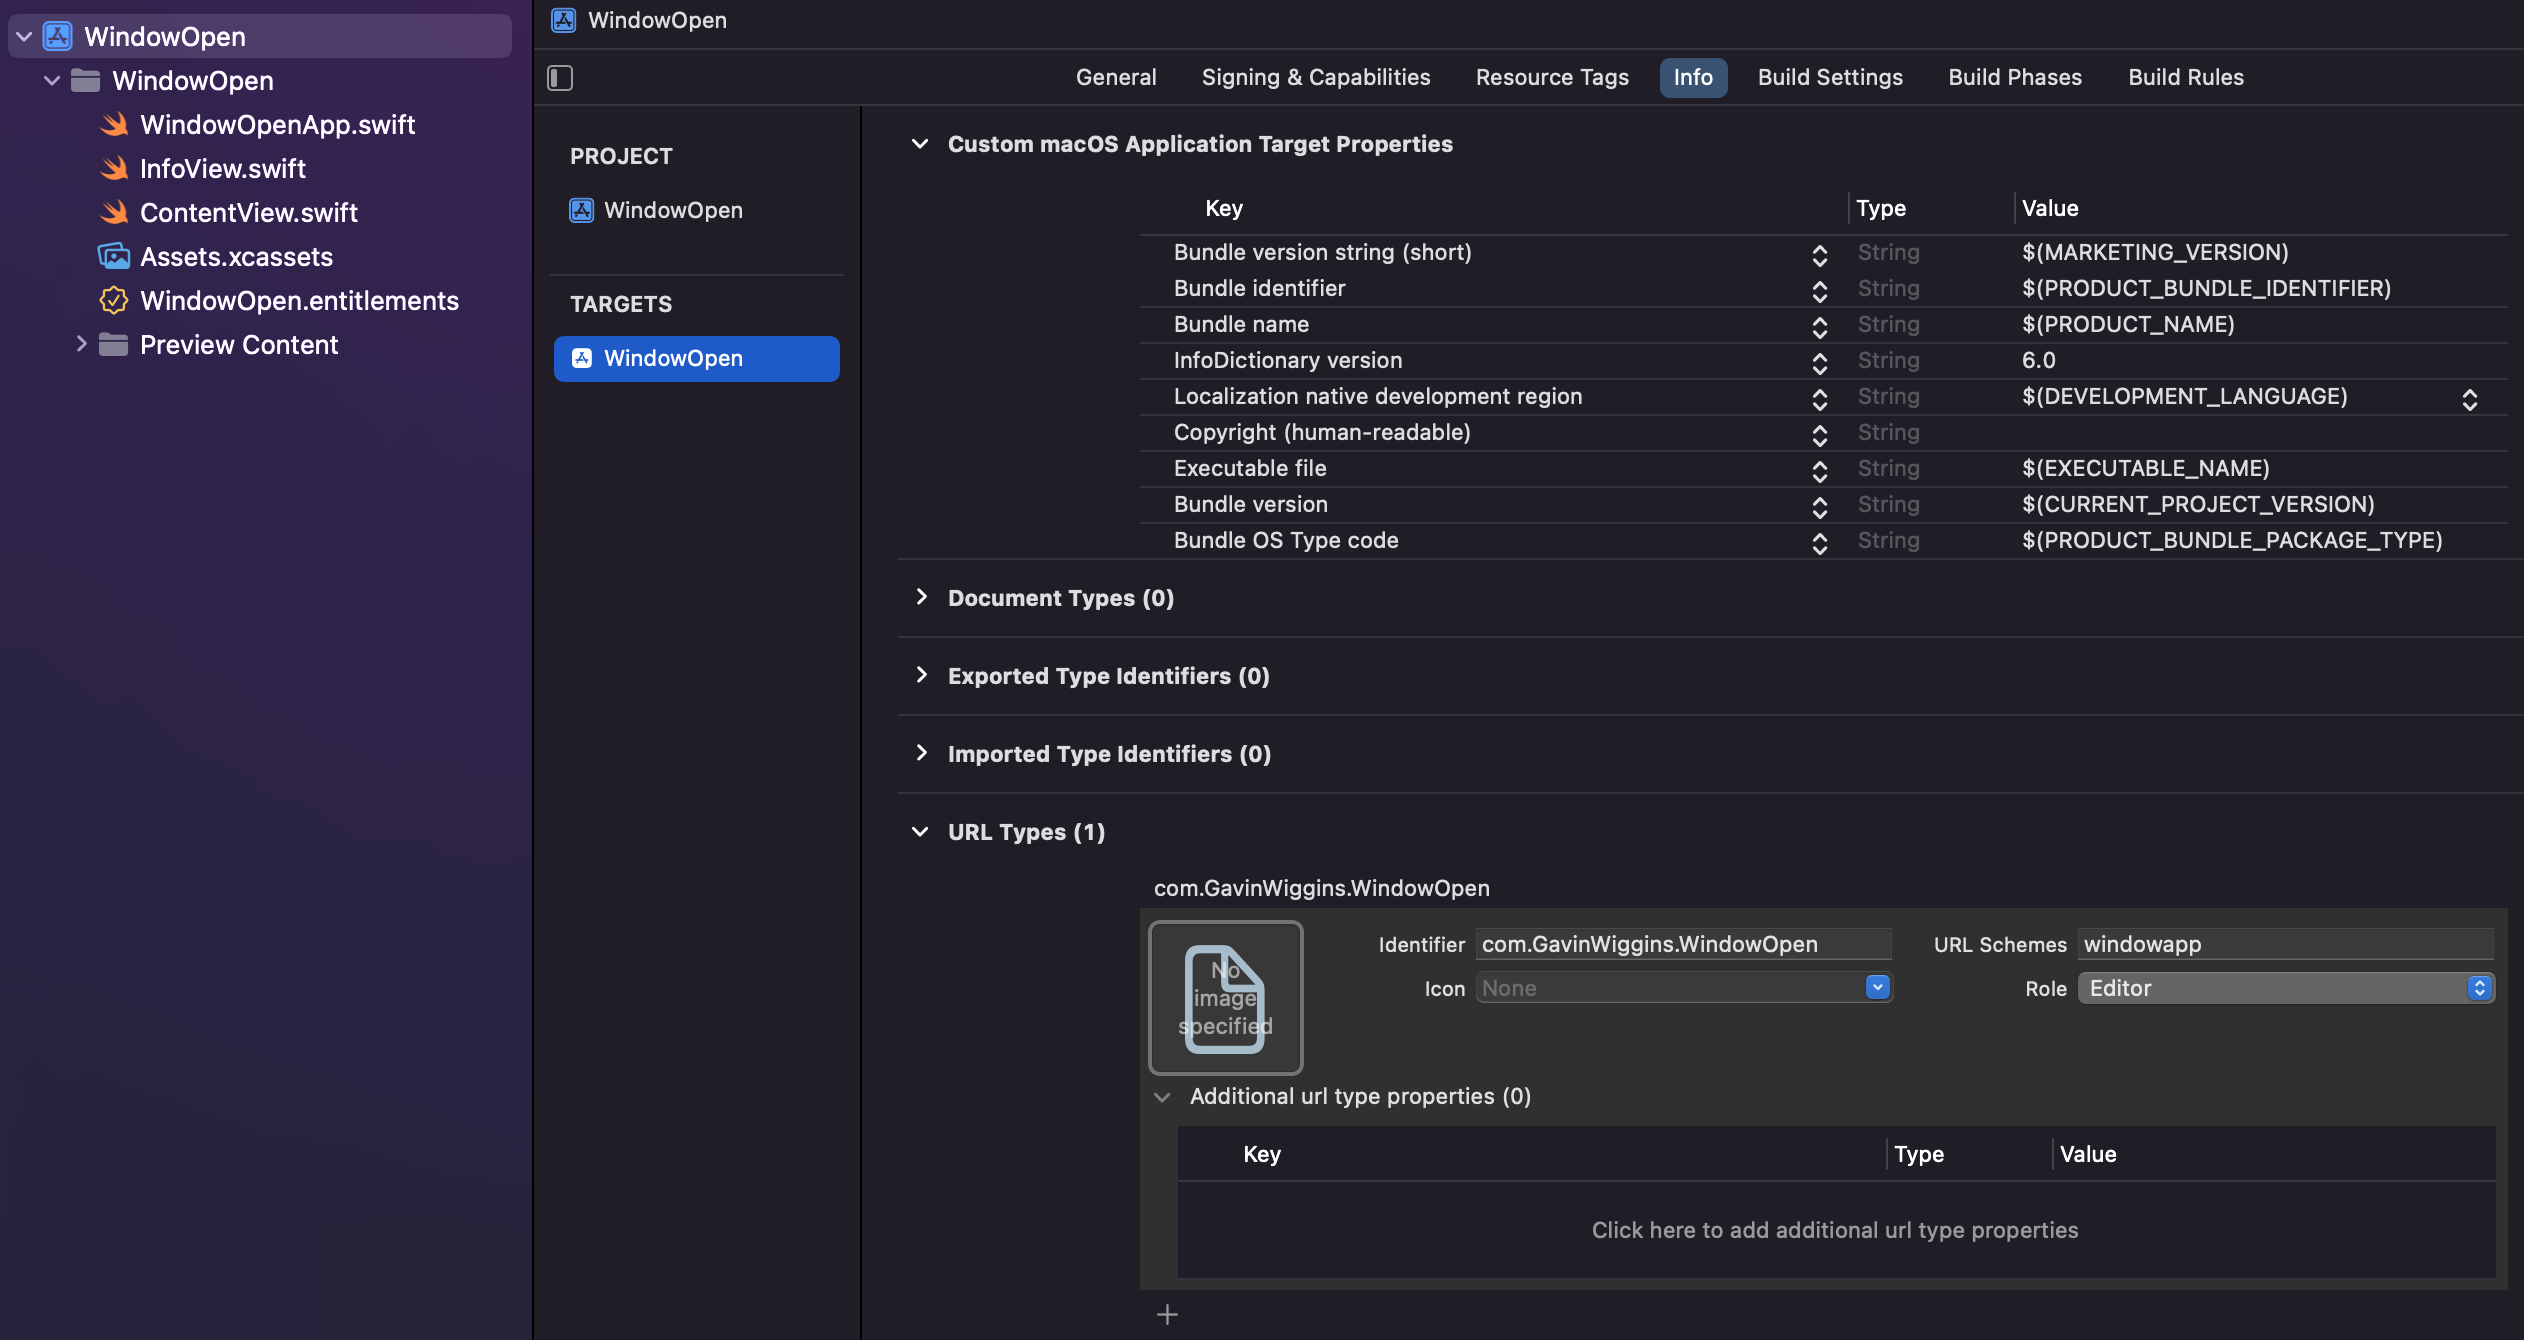Open the Icon combo box dropdown arrow
The height and width of the screenshot is (1340, 2524).
click(x=1877, y=988)
